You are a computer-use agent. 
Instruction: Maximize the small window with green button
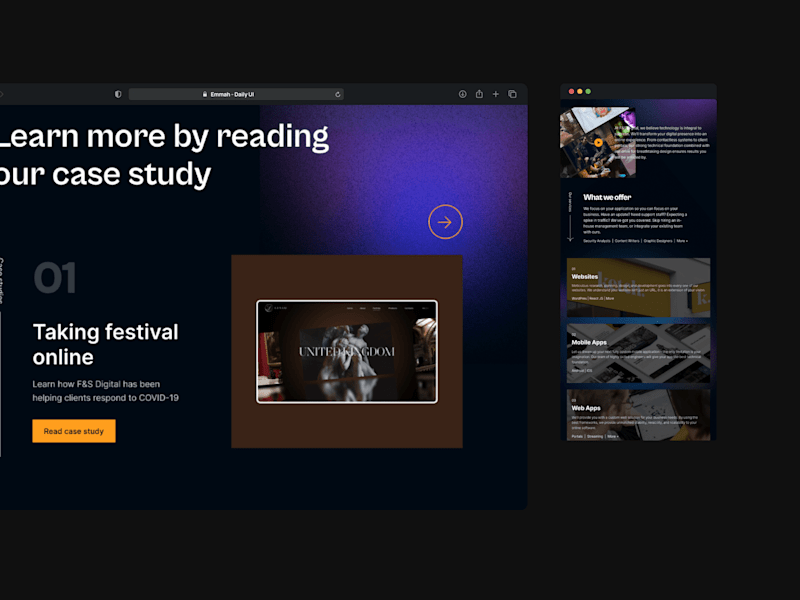[588, 91]
